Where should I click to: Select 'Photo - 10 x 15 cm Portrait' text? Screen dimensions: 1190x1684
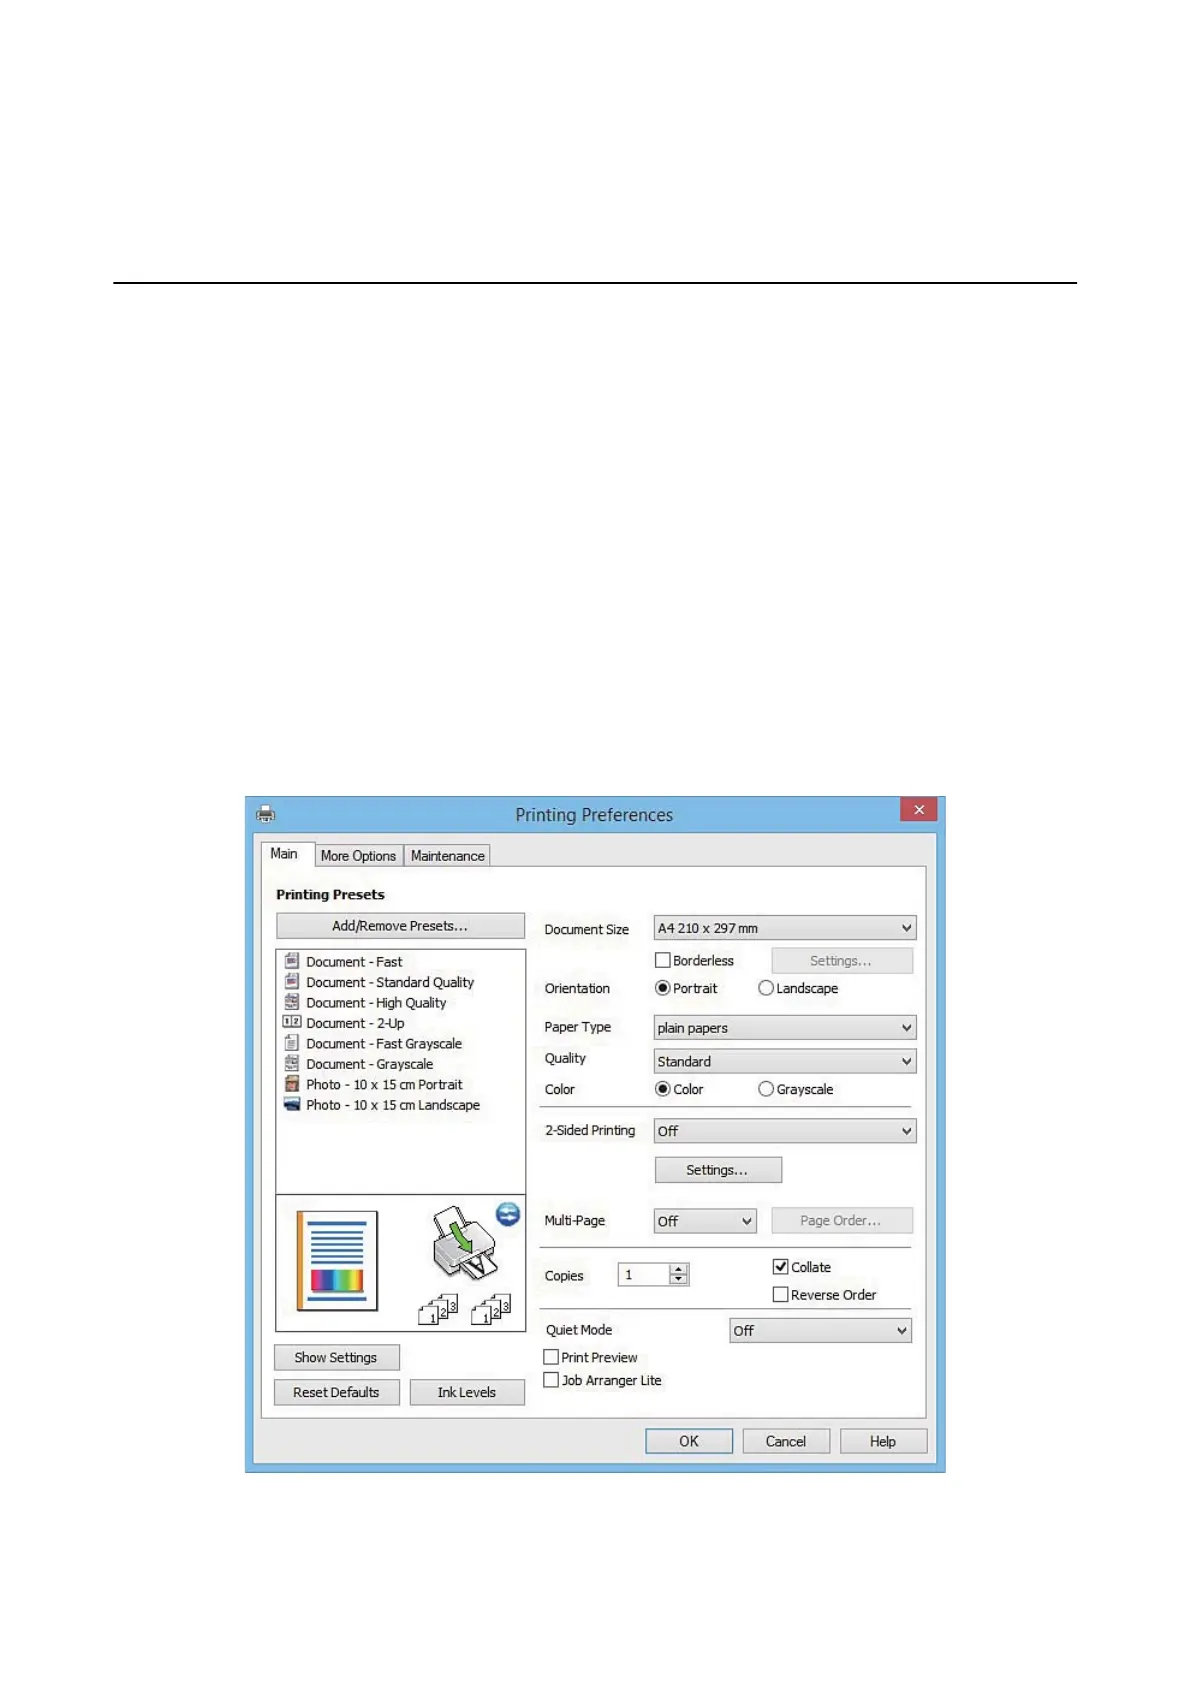point(384,1085)
